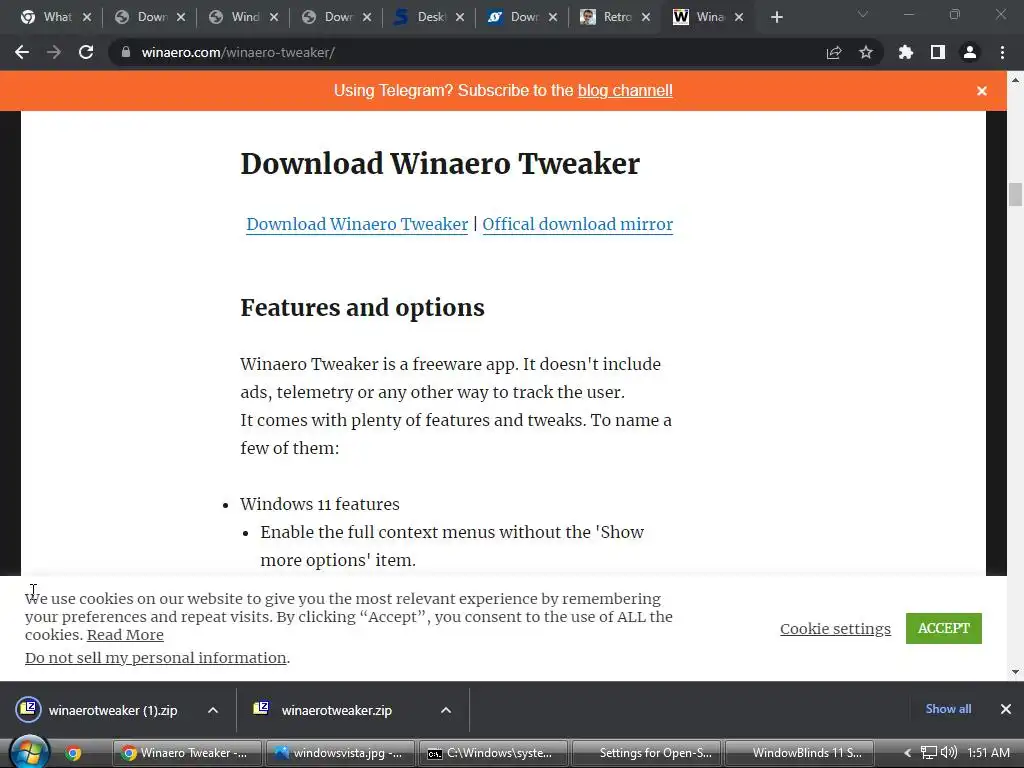
Task: Go back to the previous page
Action: [x=22, y=52]
